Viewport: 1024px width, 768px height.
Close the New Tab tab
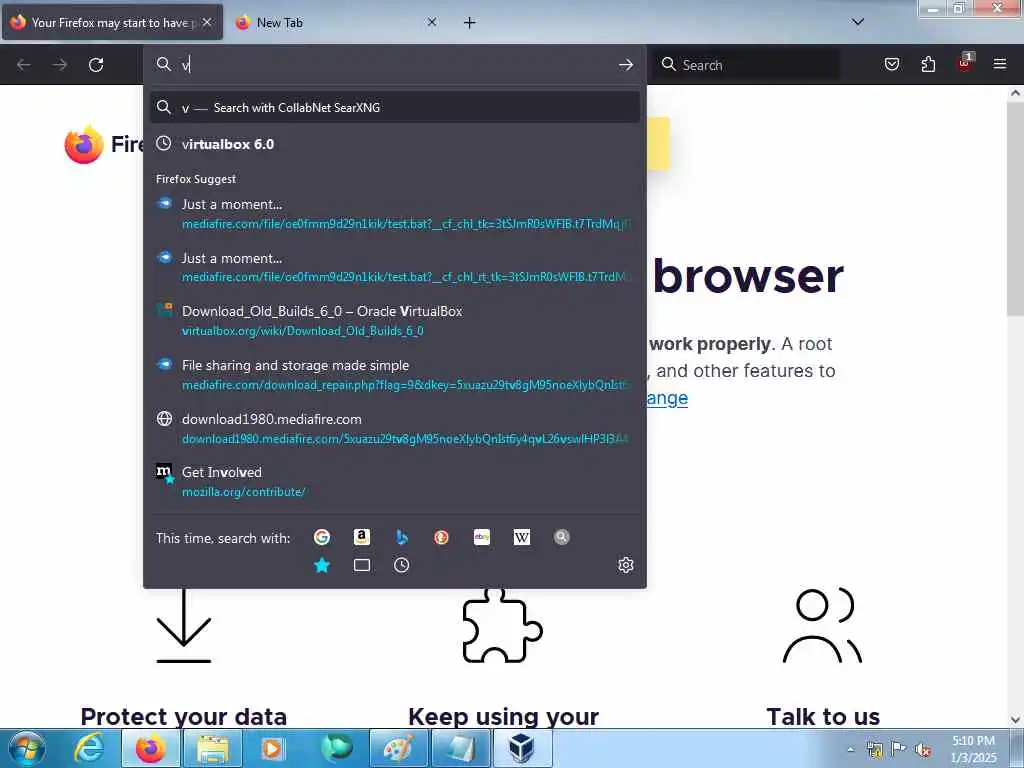pyautogui.click(x=432, y=22)
